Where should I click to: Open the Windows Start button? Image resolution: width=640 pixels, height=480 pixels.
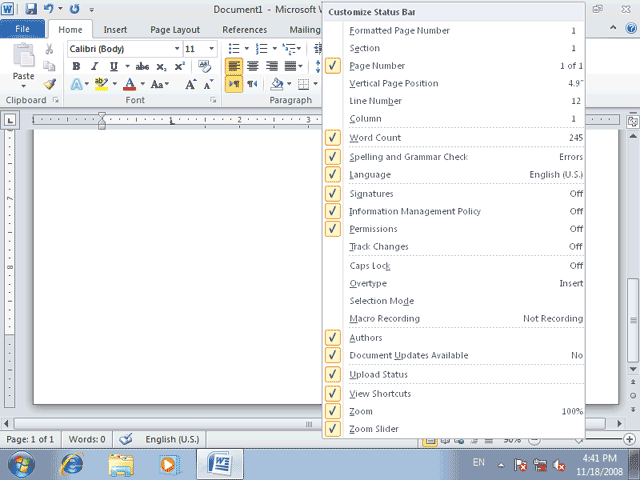(x=21, y=464)
